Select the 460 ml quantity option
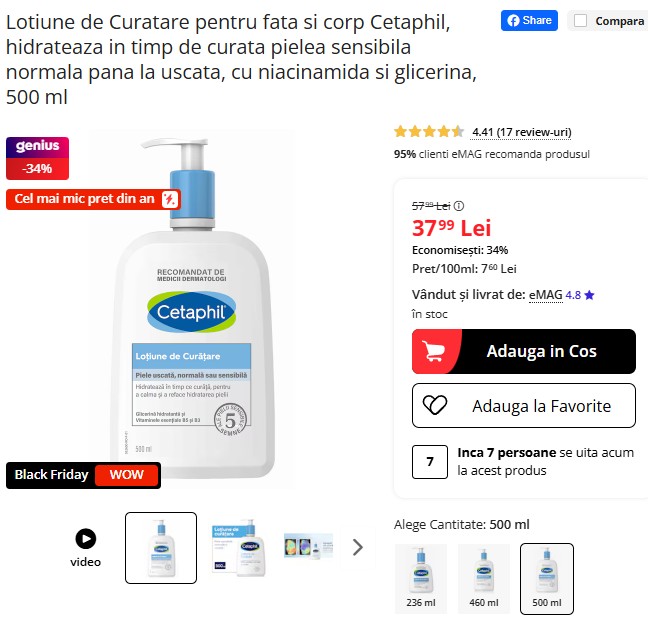Screen dimensions: 648x622 [484, 579]
